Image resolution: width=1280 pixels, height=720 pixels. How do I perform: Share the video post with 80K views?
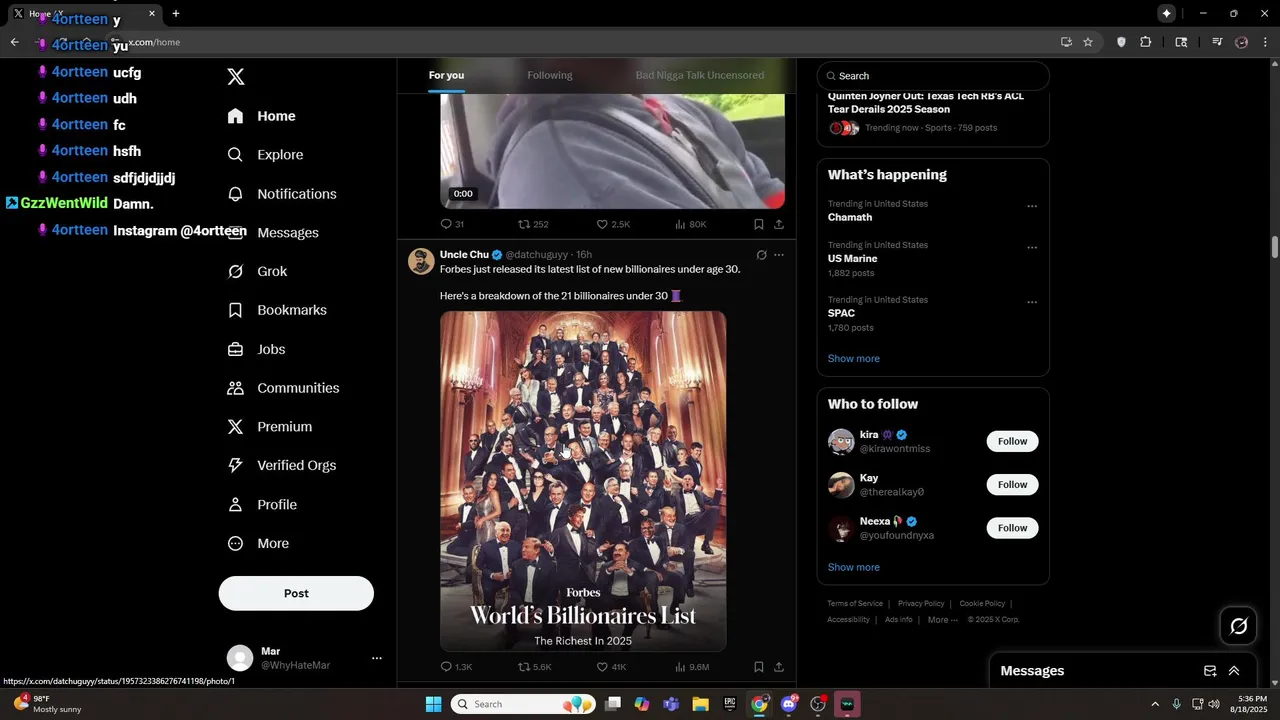(779, 224)
